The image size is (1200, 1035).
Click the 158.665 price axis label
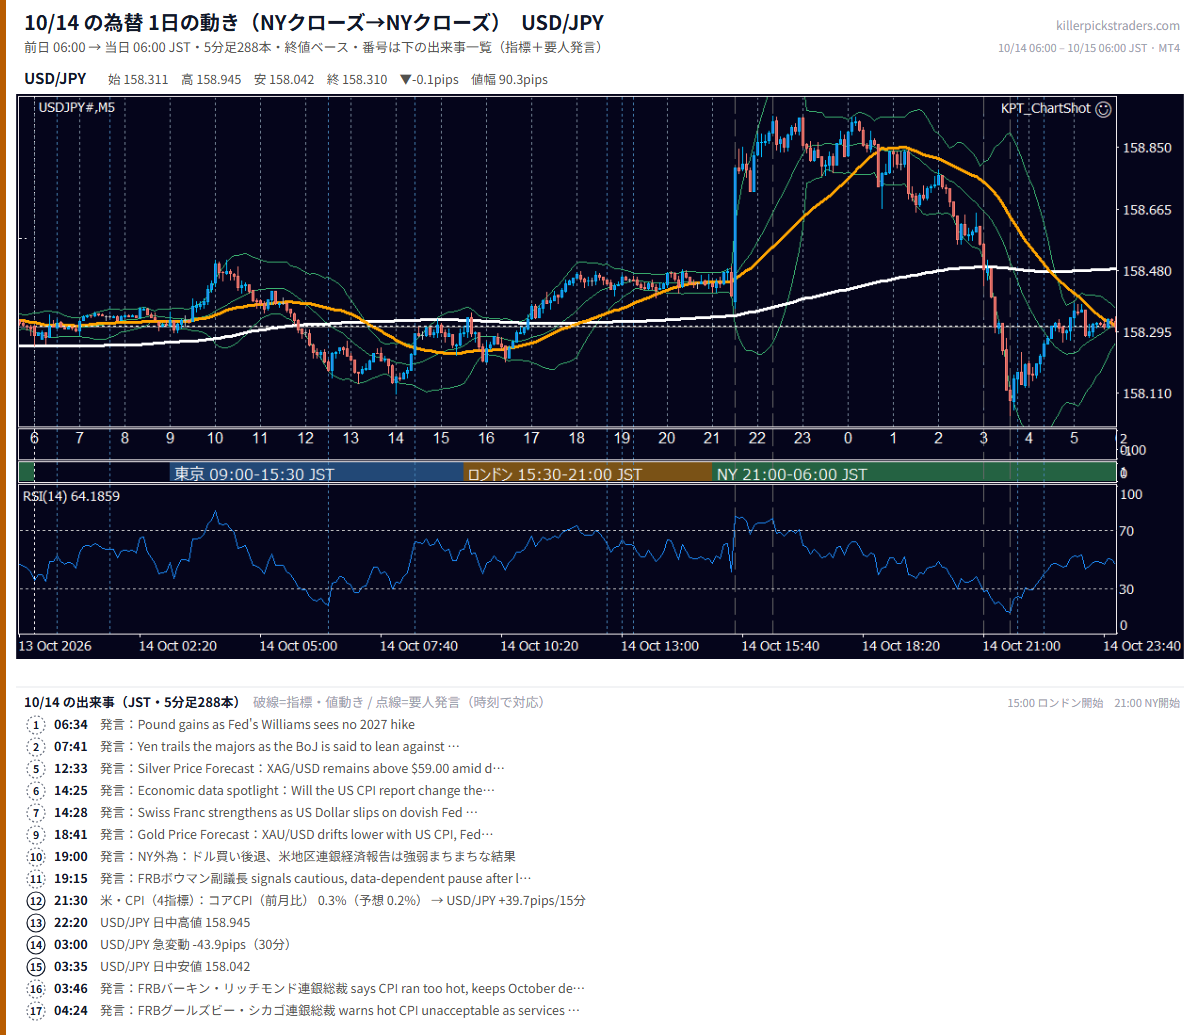tap(1147, 210)
